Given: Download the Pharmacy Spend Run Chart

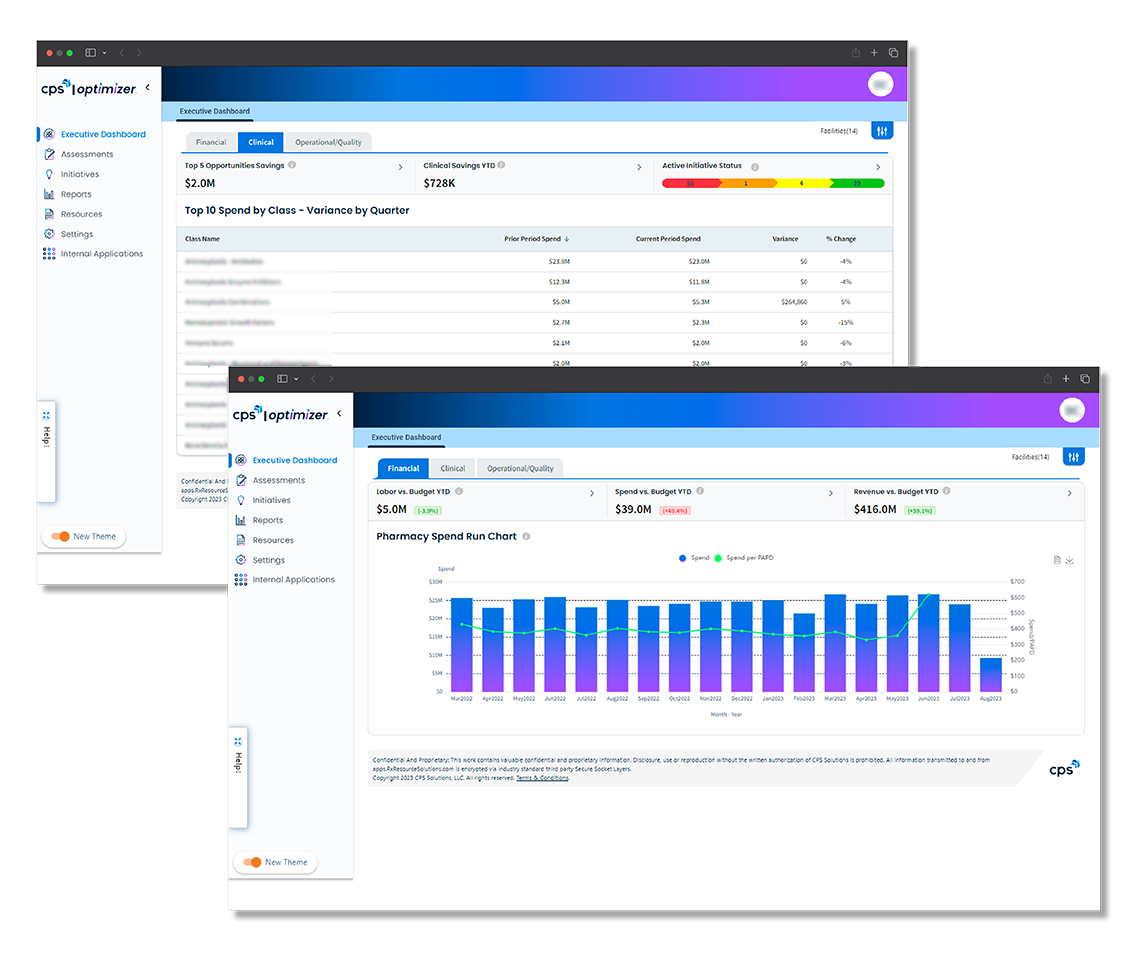Looking at the screenshot, I should coord(1069,560).
